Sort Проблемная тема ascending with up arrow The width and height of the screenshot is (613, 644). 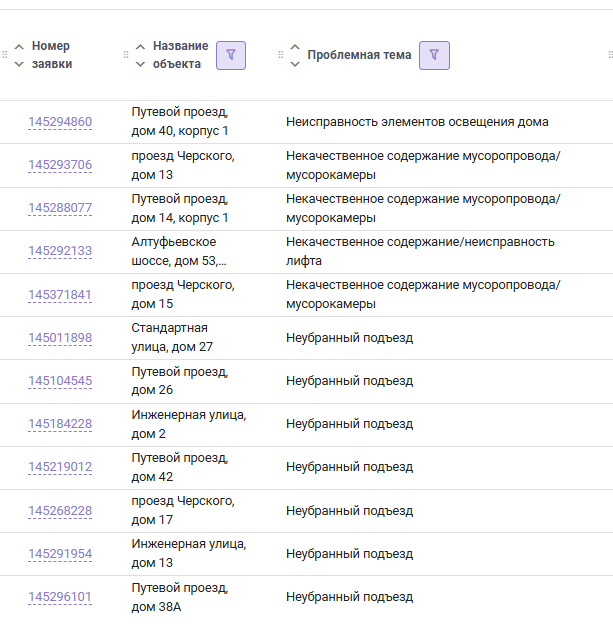(295, 47)
